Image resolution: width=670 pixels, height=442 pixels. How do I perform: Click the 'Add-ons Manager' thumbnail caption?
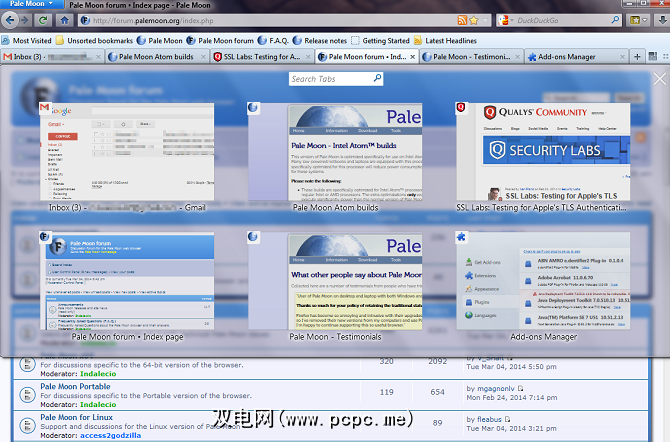point(544,337)
